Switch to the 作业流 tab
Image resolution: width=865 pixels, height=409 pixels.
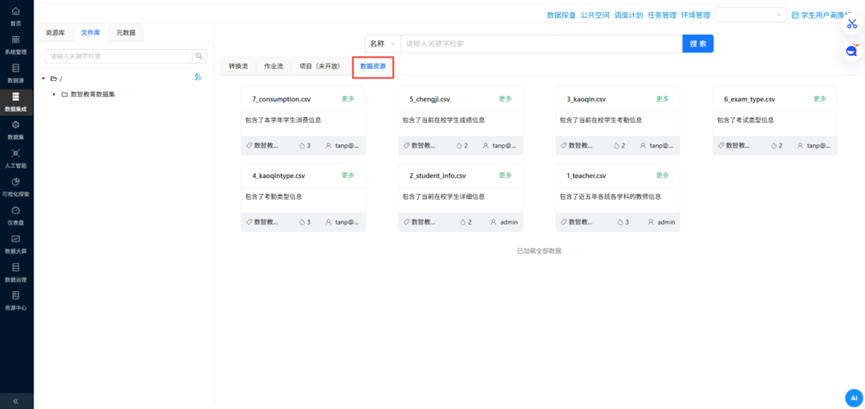(274, 66)
